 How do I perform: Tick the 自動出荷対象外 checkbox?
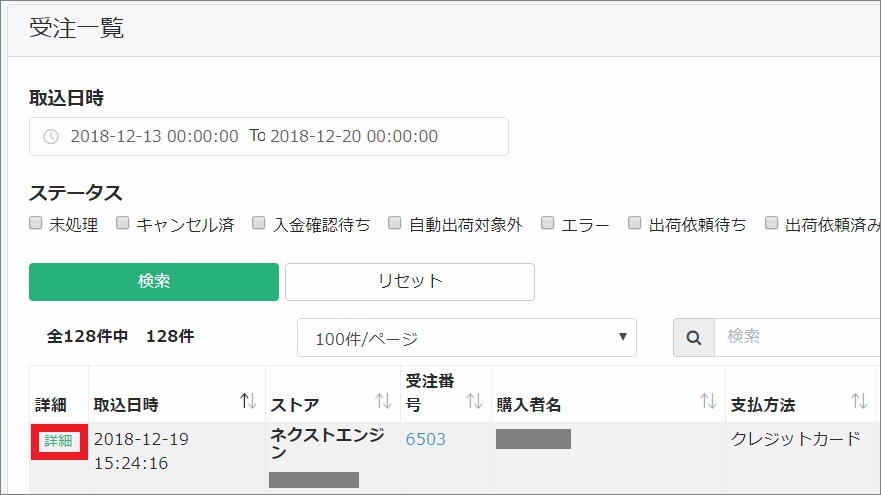(x=395, y=224)
